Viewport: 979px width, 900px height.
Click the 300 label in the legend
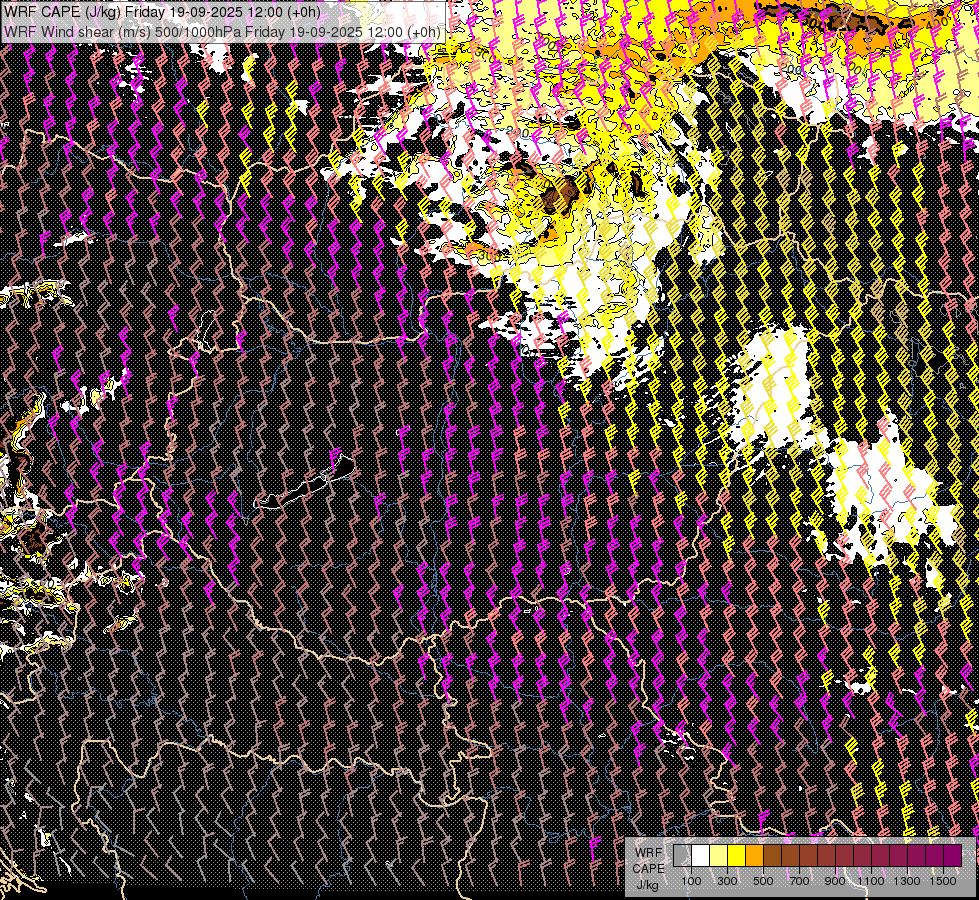727,881
